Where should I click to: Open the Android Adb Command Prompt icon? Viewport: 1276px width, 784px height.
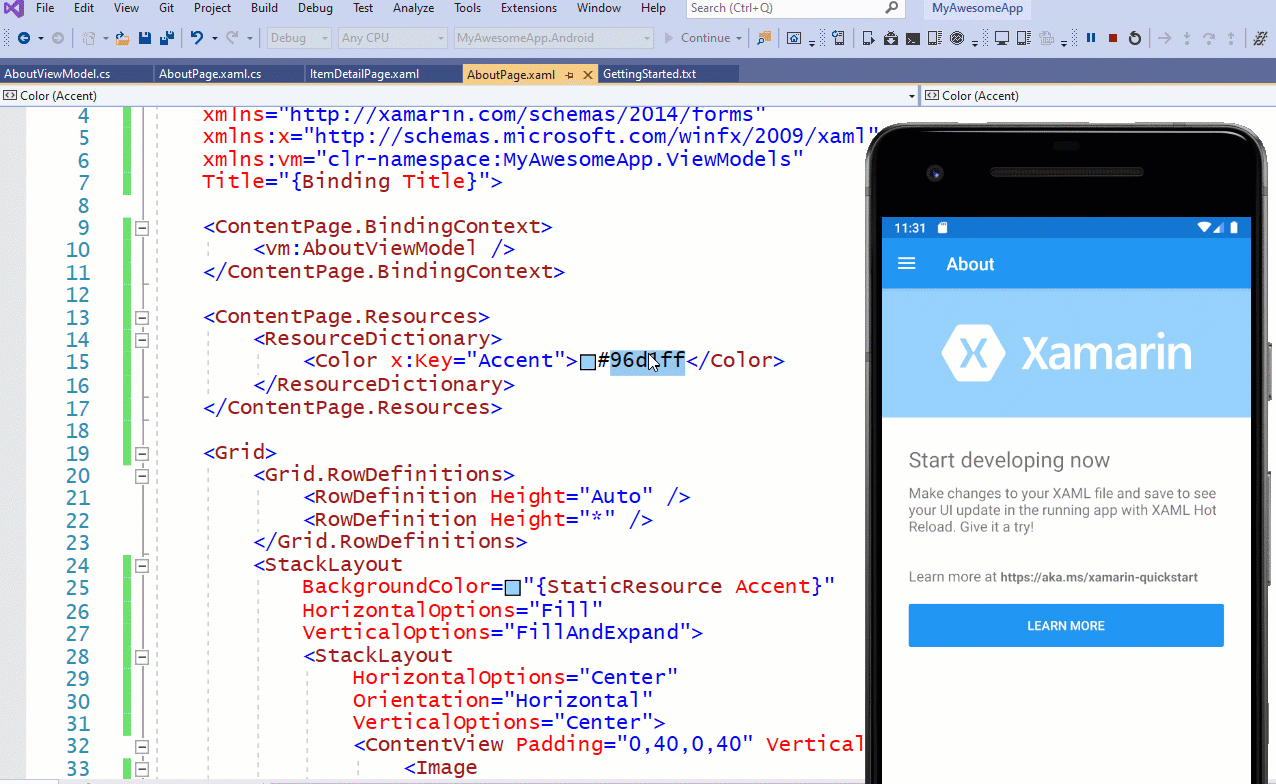tap(913, 38)
